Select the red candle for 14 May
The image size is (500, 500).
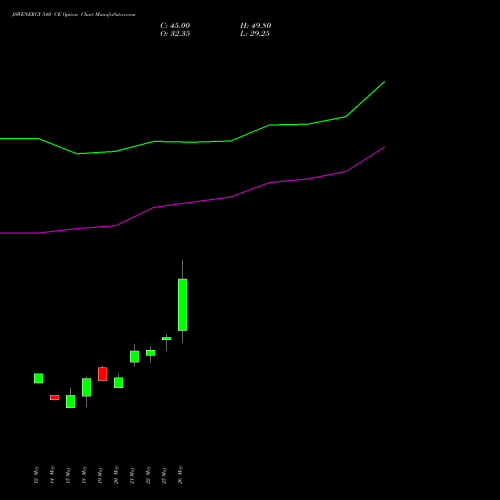pos(55,397)
